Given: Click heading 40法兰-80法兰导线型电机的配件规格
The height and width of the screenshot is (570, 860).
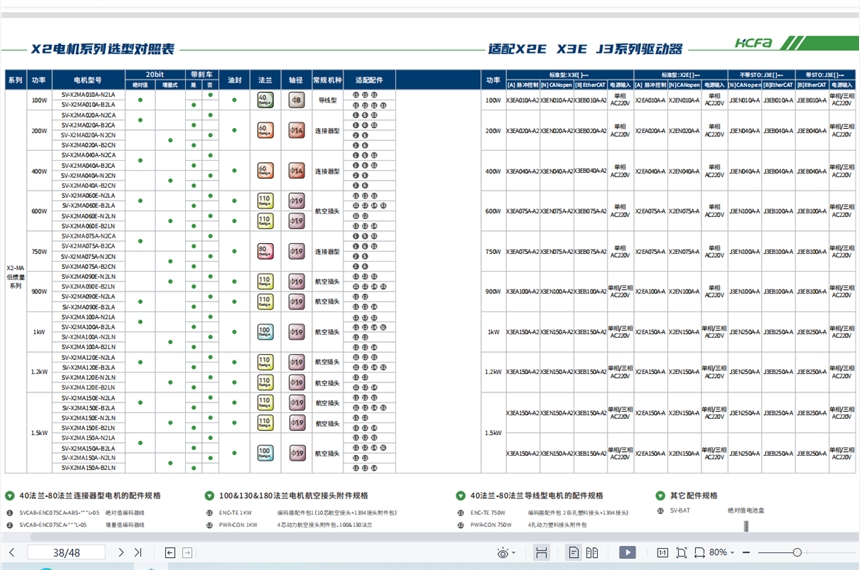Looking at the screenshot, I should coord(536,495).
